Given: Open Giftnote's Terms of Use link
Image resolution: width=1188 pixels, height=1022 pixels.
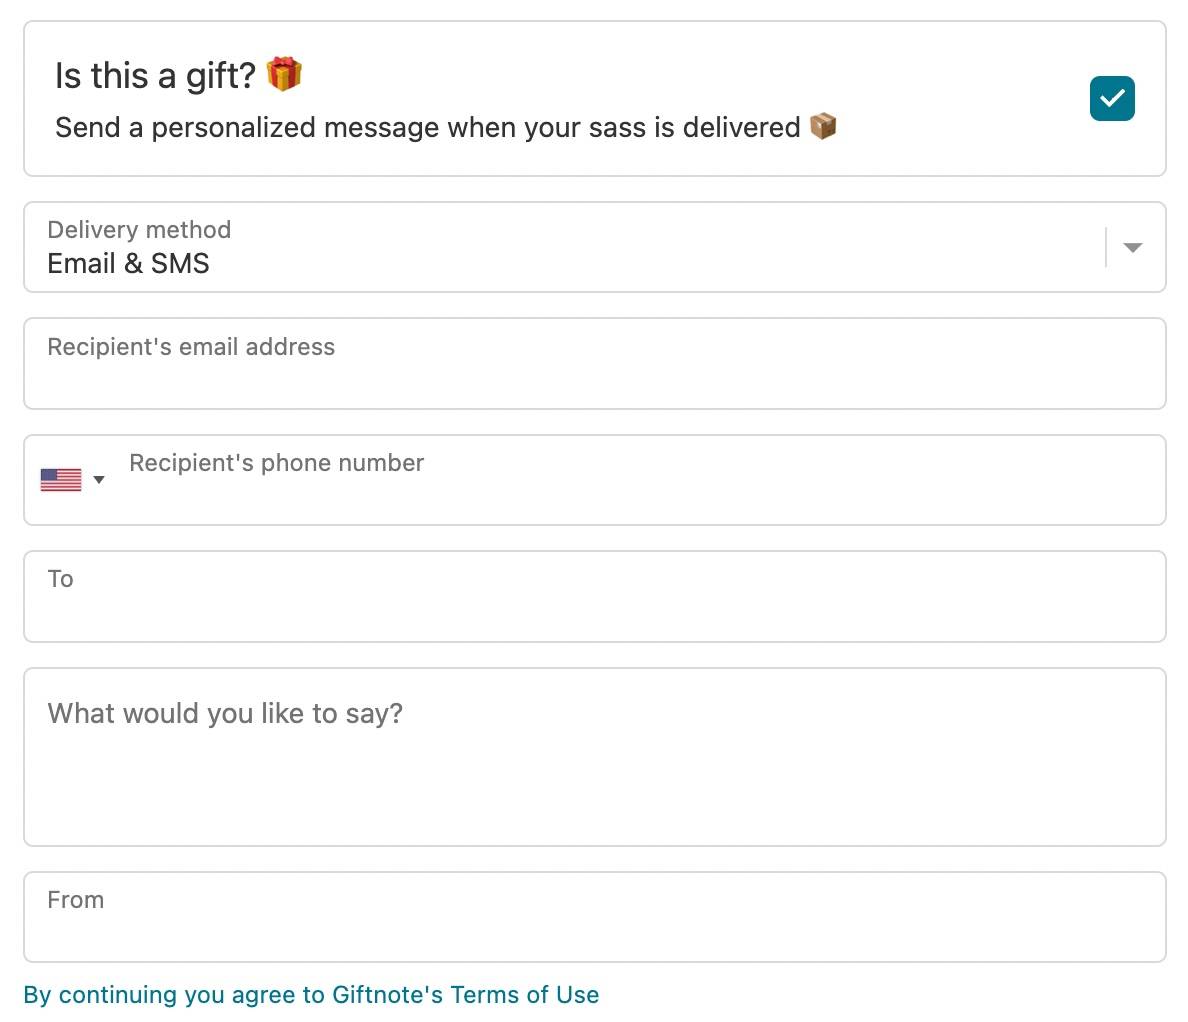Looking at the screenshot, I should (x=465, y=994).
